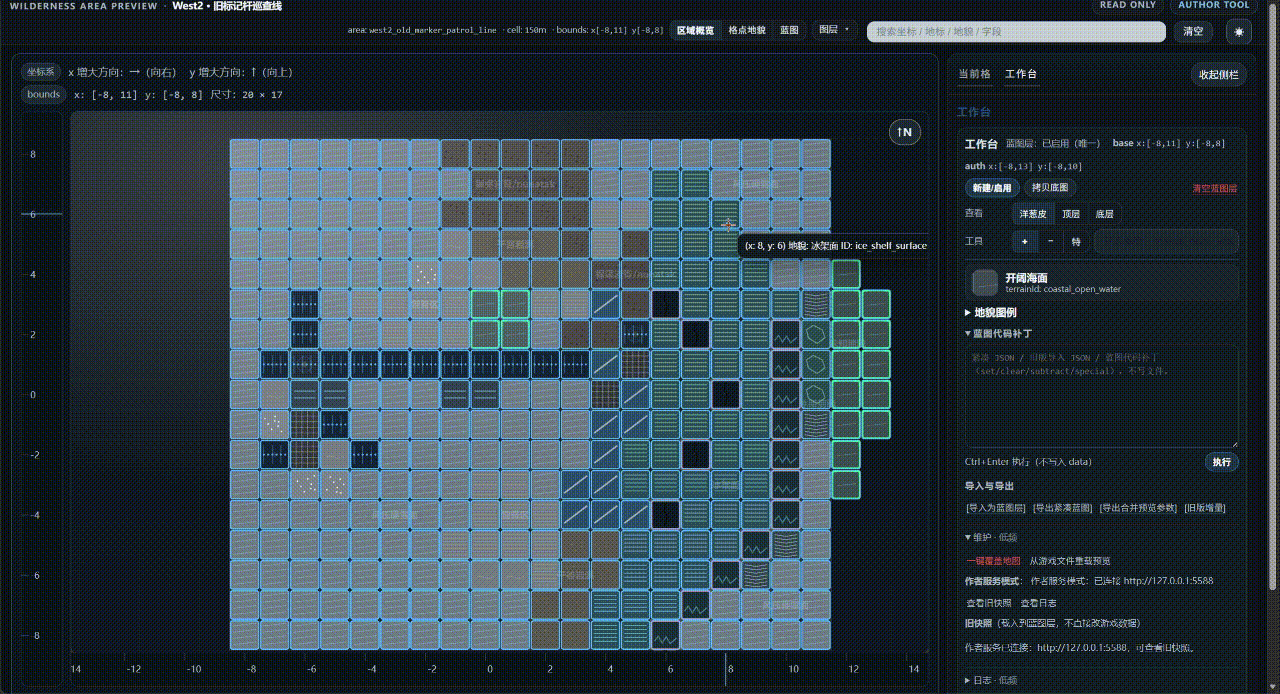1280x694 pixels.
Task: Open the 工作台 tab
Action: pyautogui.click(x=1021, y=74)
